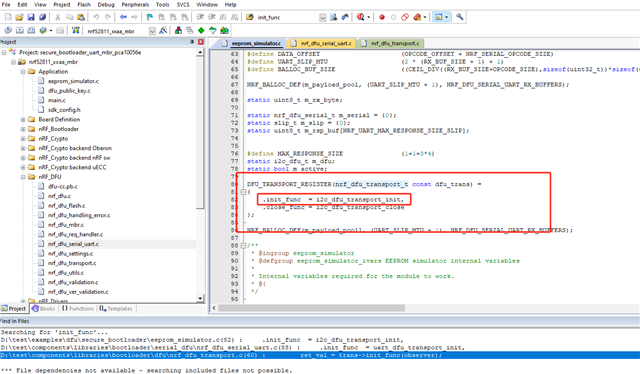
Task: Insert a bookmark with the flag icon
Action: click(149, 17)
